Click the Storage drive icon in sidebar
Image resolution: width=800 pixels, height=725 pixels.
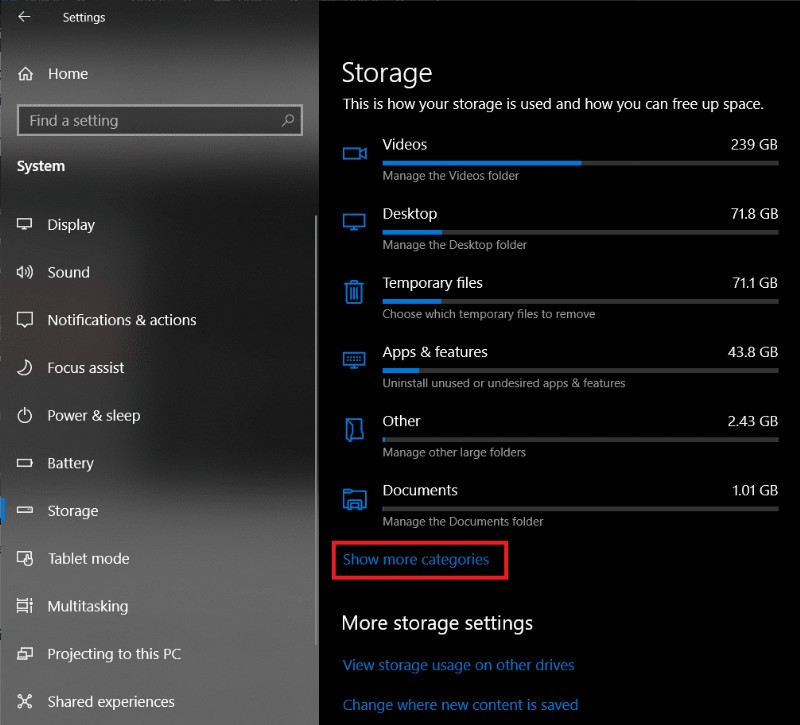(x=24, y=510)
